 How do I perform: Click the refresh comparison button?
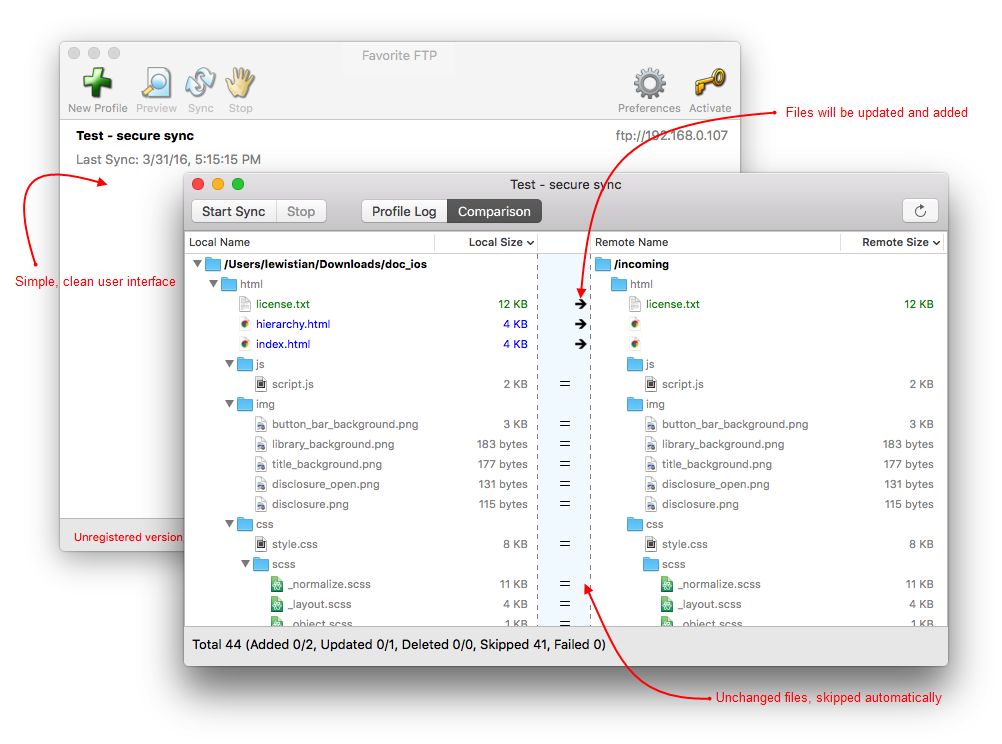(x=920, y=211)
